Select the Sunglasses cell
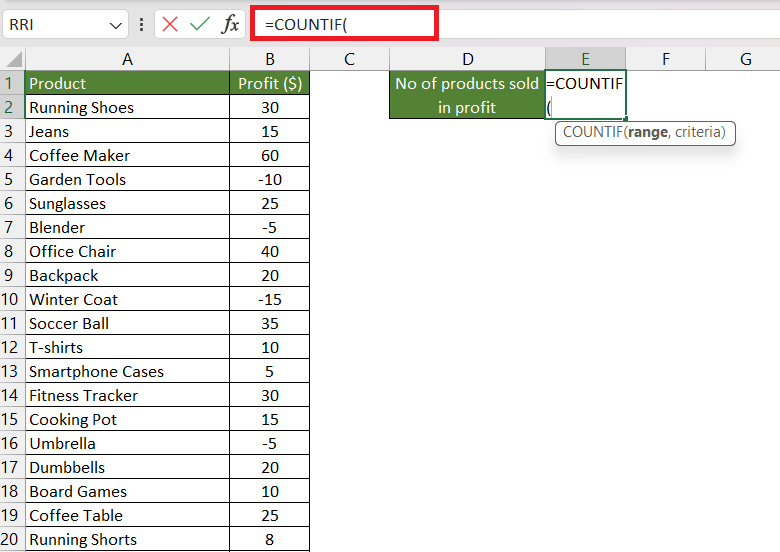 click(127, 203)
